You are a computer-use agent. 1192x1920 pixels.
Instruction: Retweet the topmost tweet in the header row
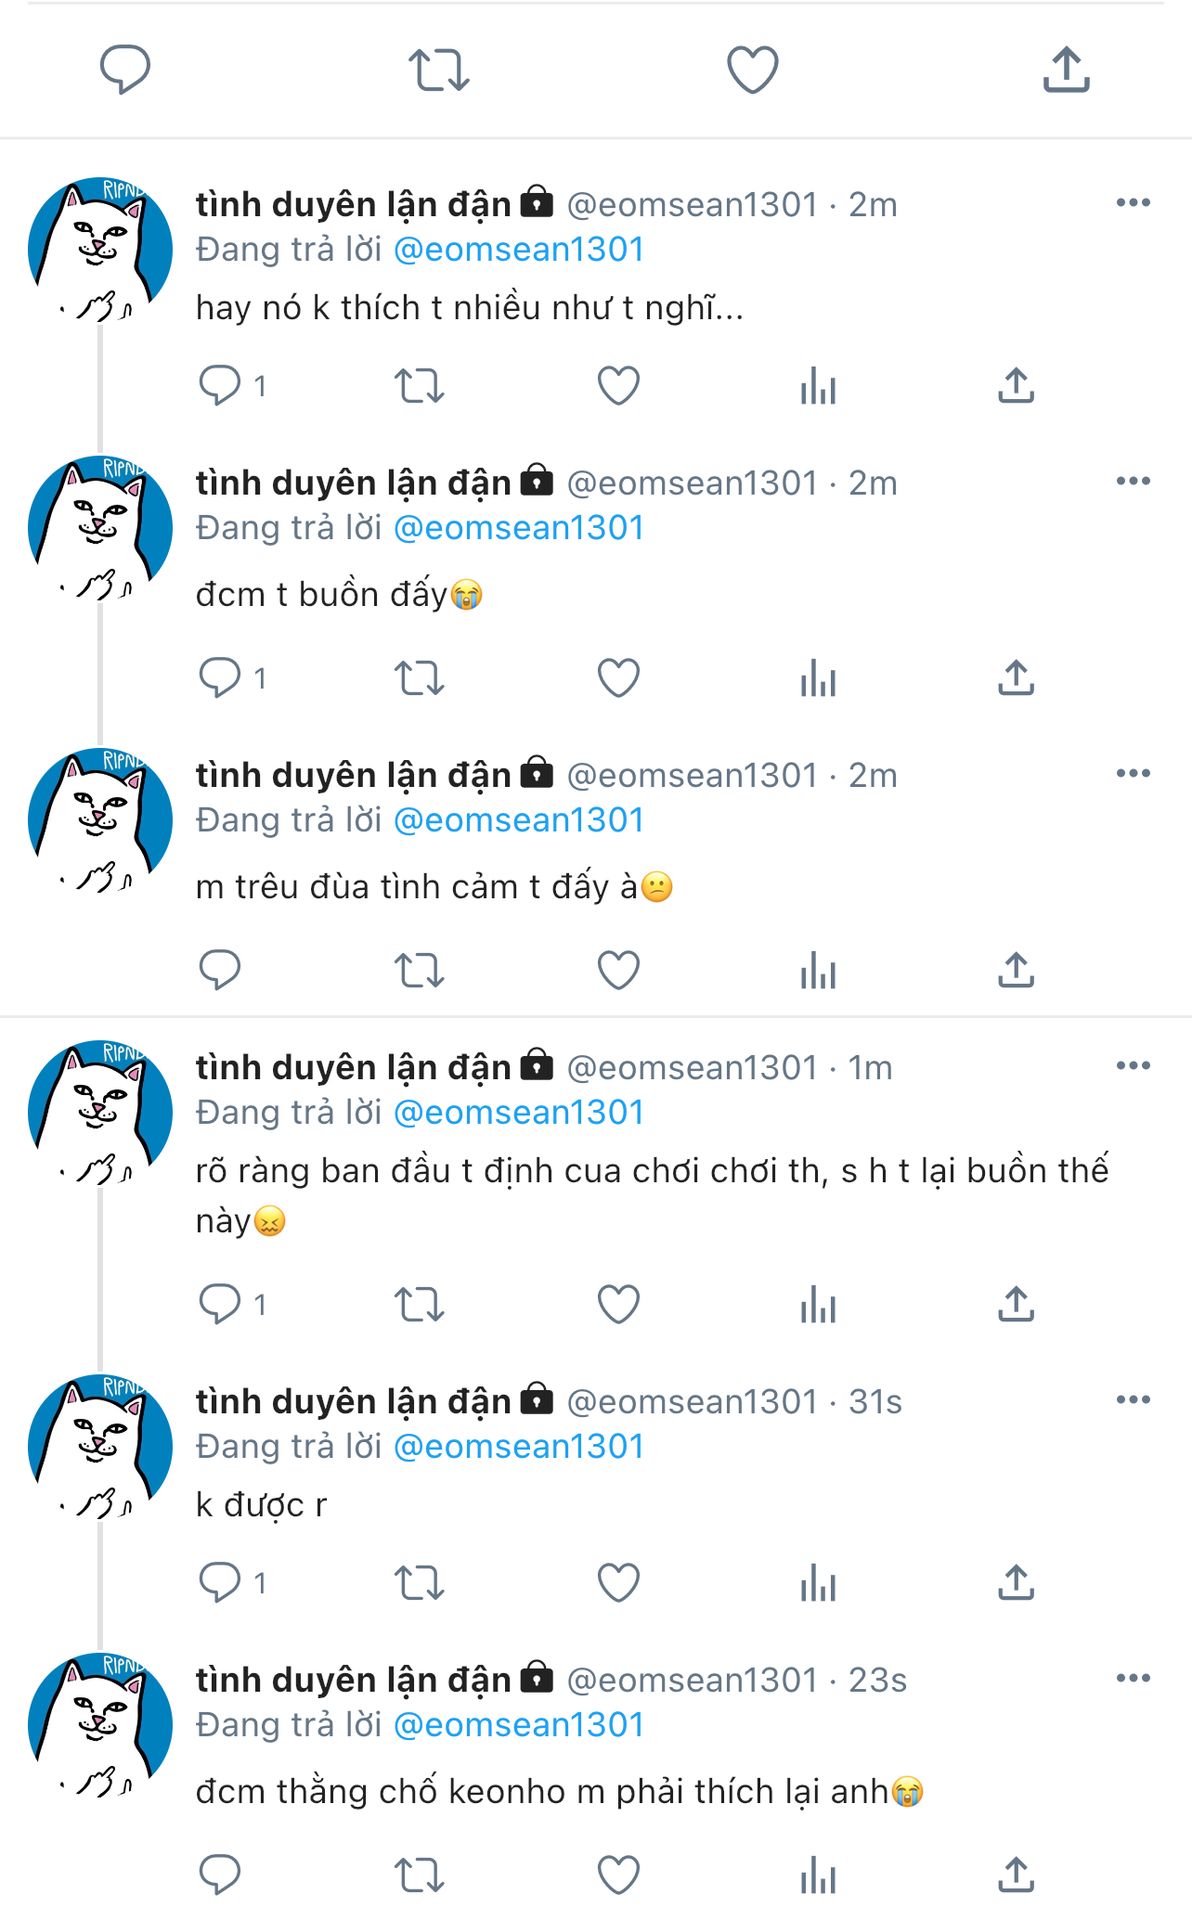(x=438, y=70)
